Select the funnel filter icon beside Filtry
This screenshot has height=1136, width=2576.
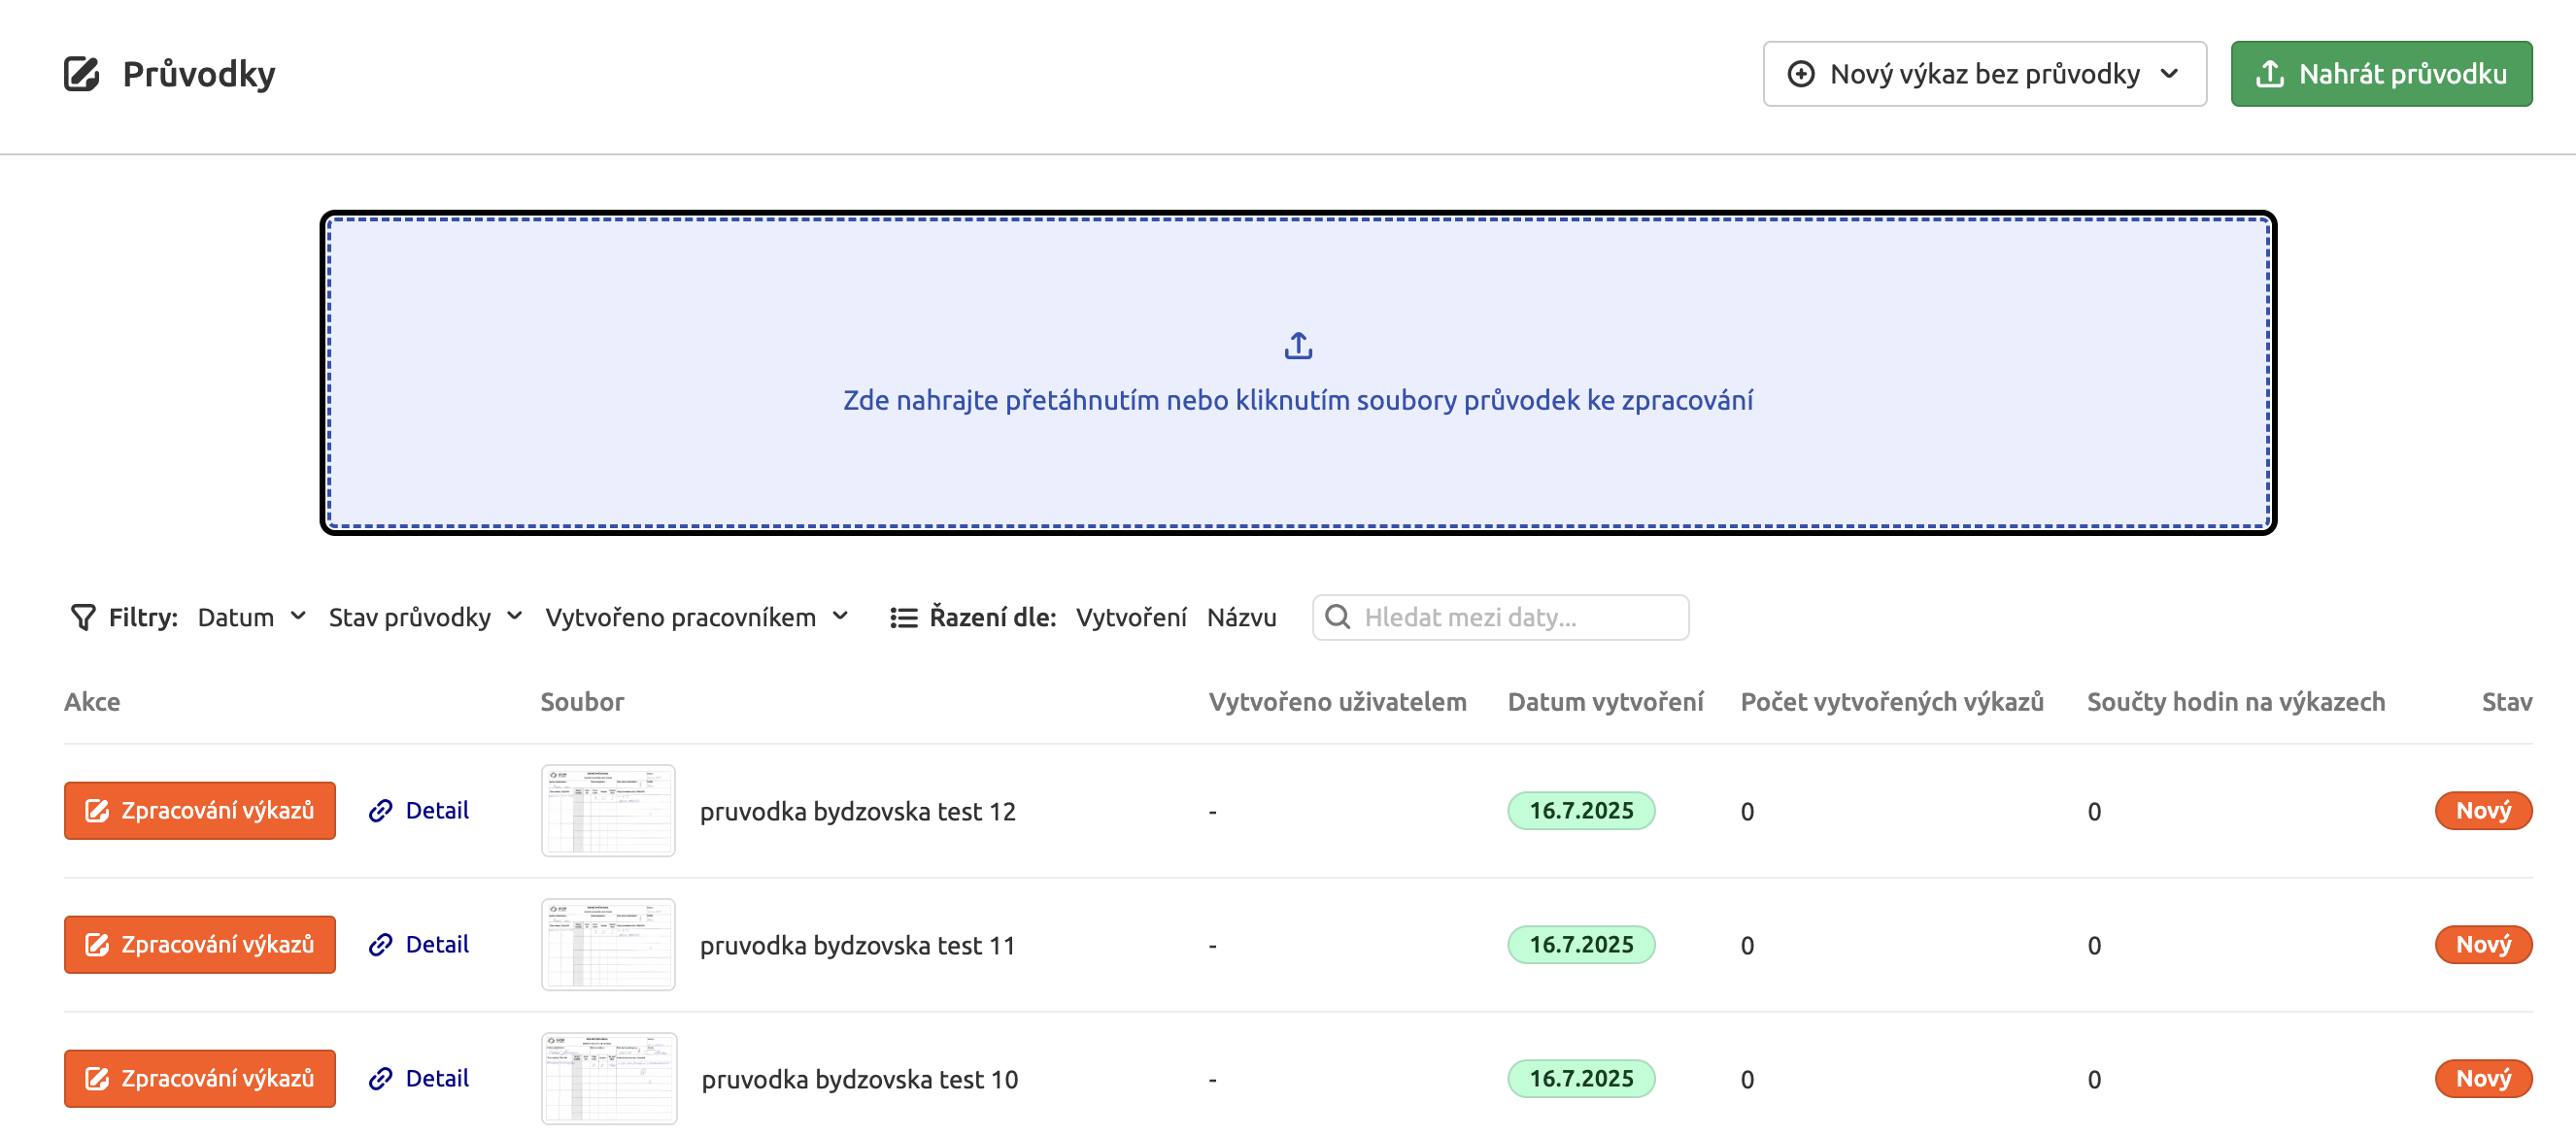(x=83, y=617)
